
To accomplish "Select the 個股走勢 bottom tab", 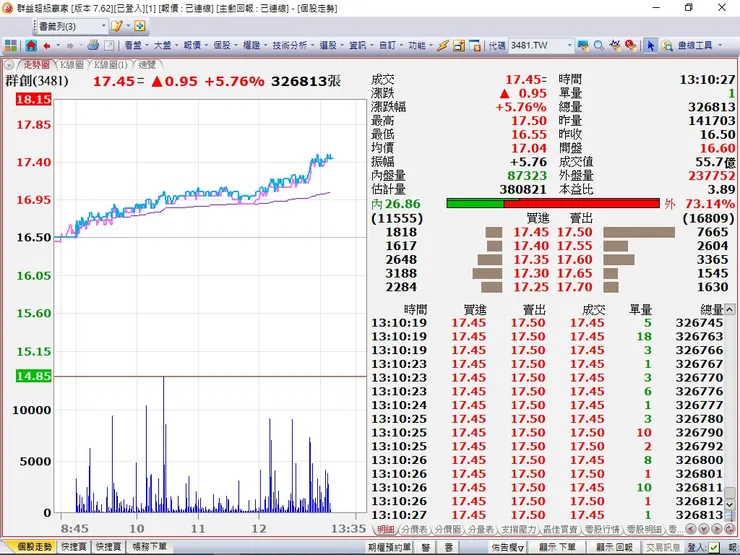I will point(34,547).
